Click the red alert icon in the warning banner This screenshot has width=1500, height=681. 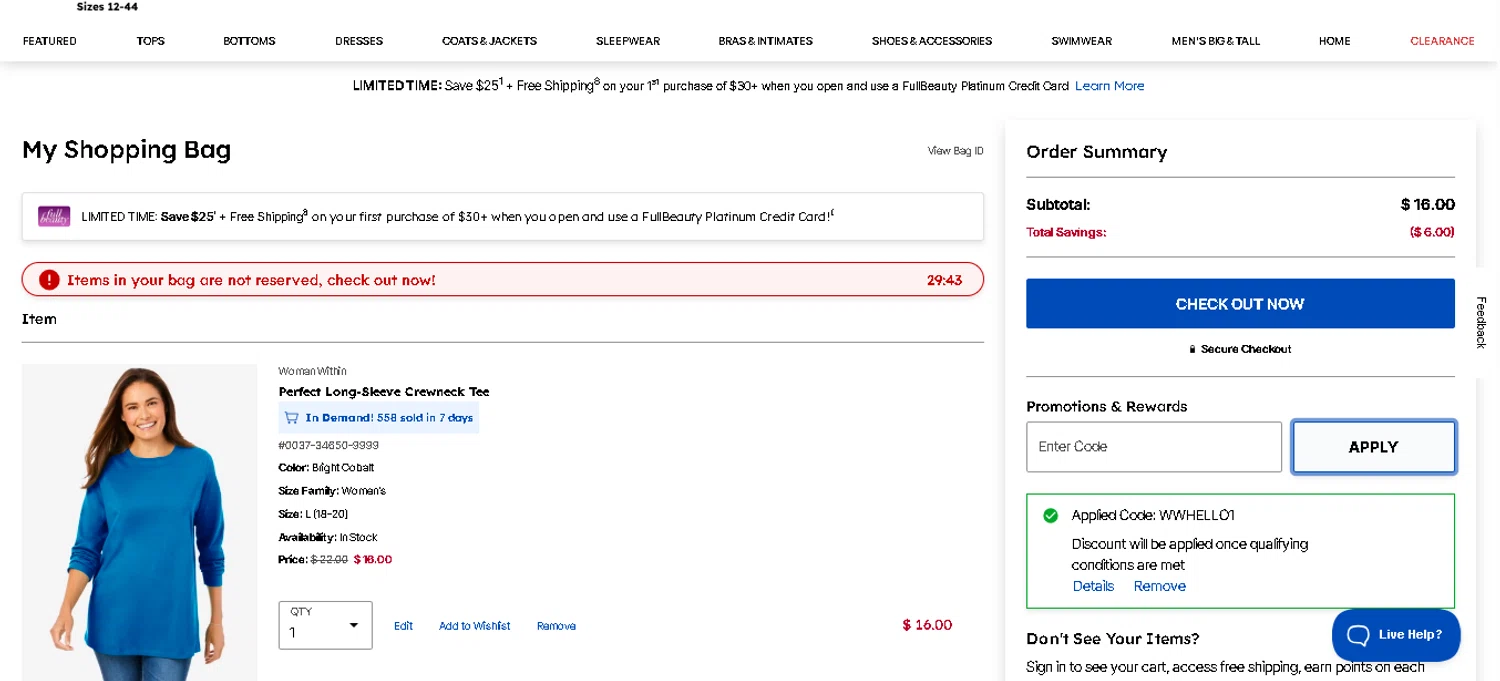49,280
